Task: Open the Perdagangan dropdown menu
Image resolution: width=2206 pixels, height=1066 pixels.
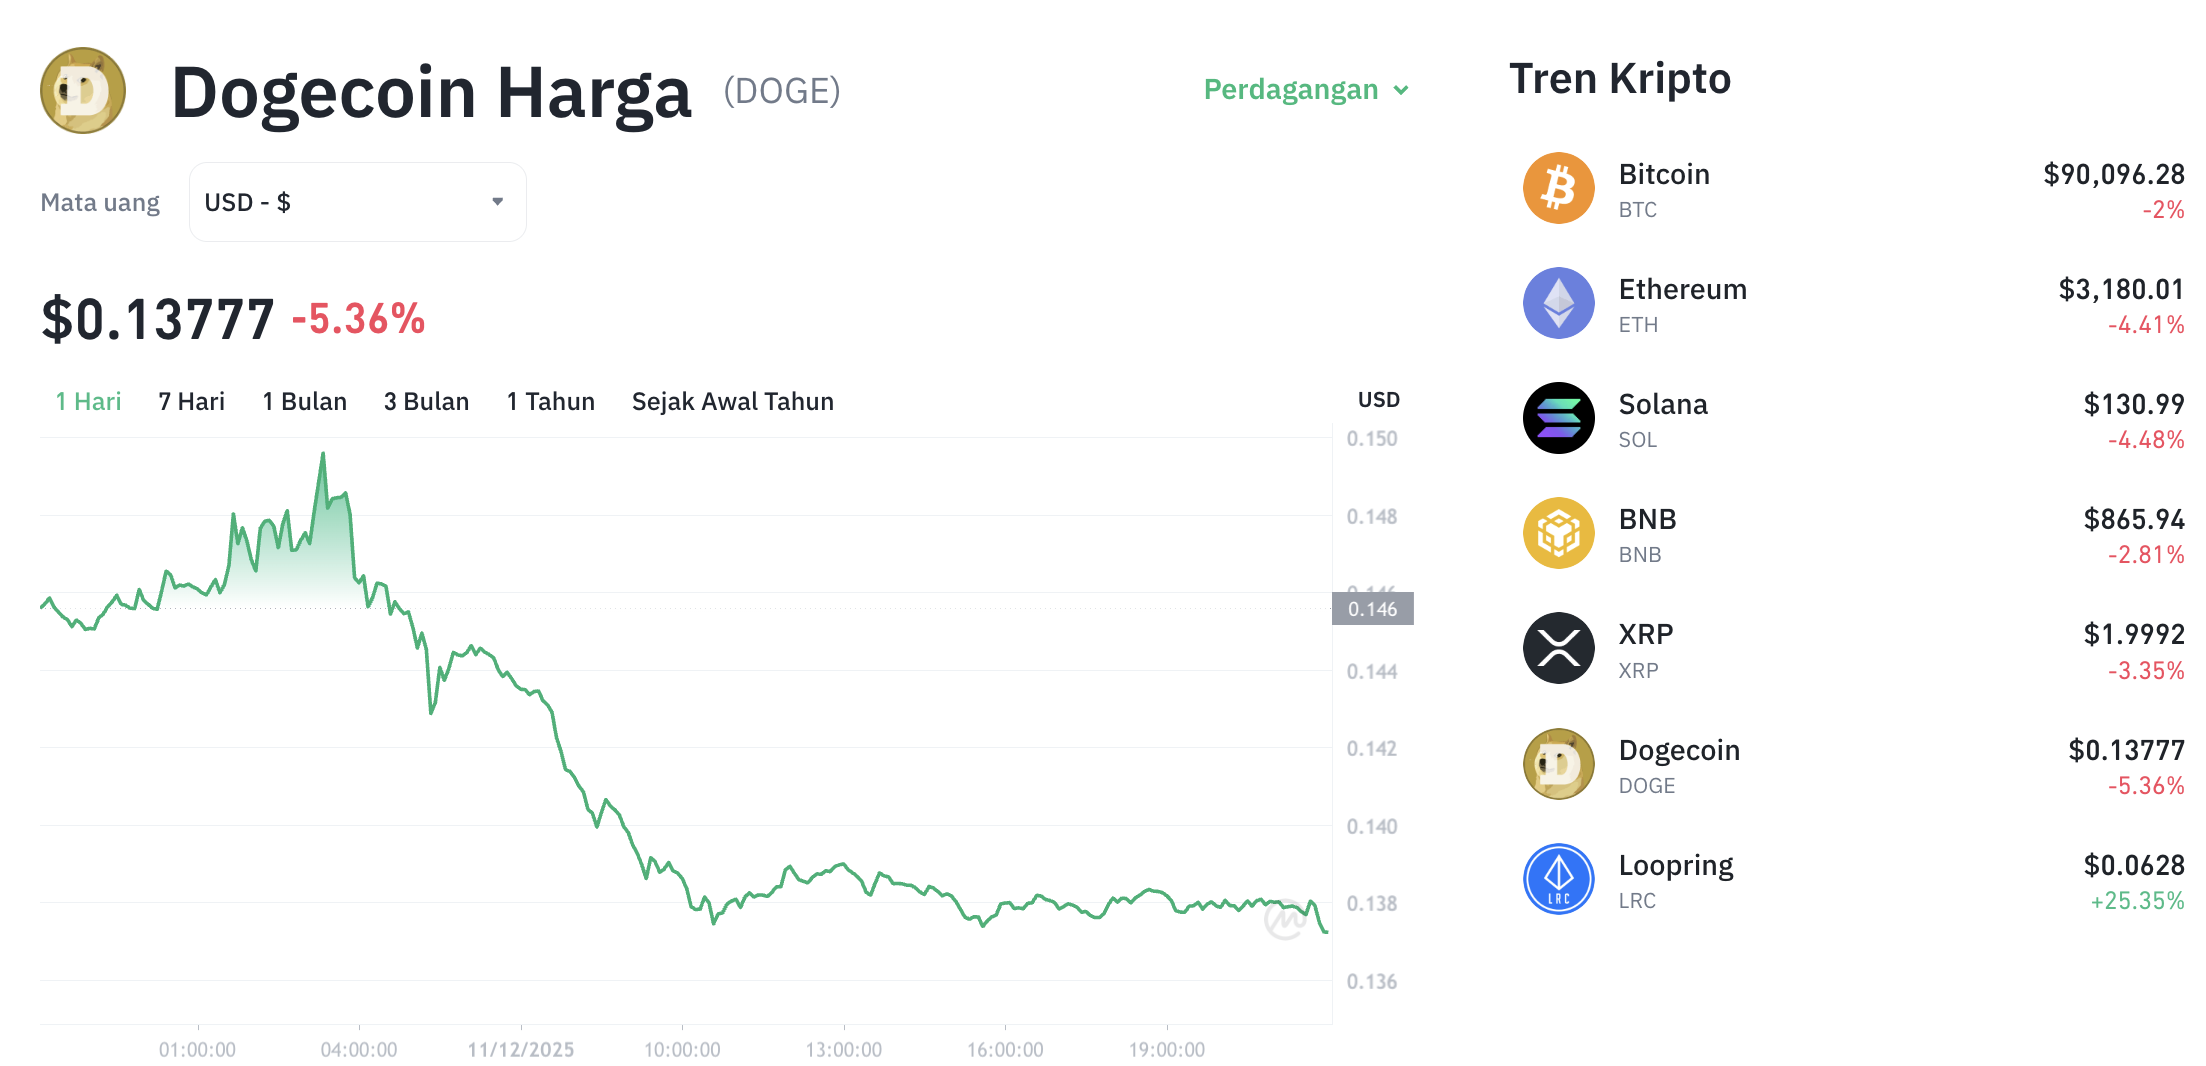Action: 1305,90
